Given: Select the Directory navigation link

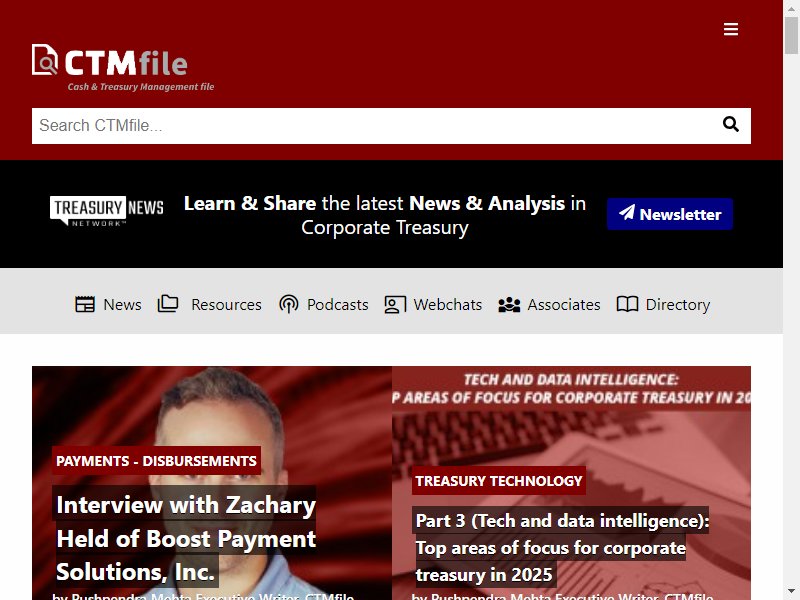Looking at the screenshot, I should [x=678, y=305].
